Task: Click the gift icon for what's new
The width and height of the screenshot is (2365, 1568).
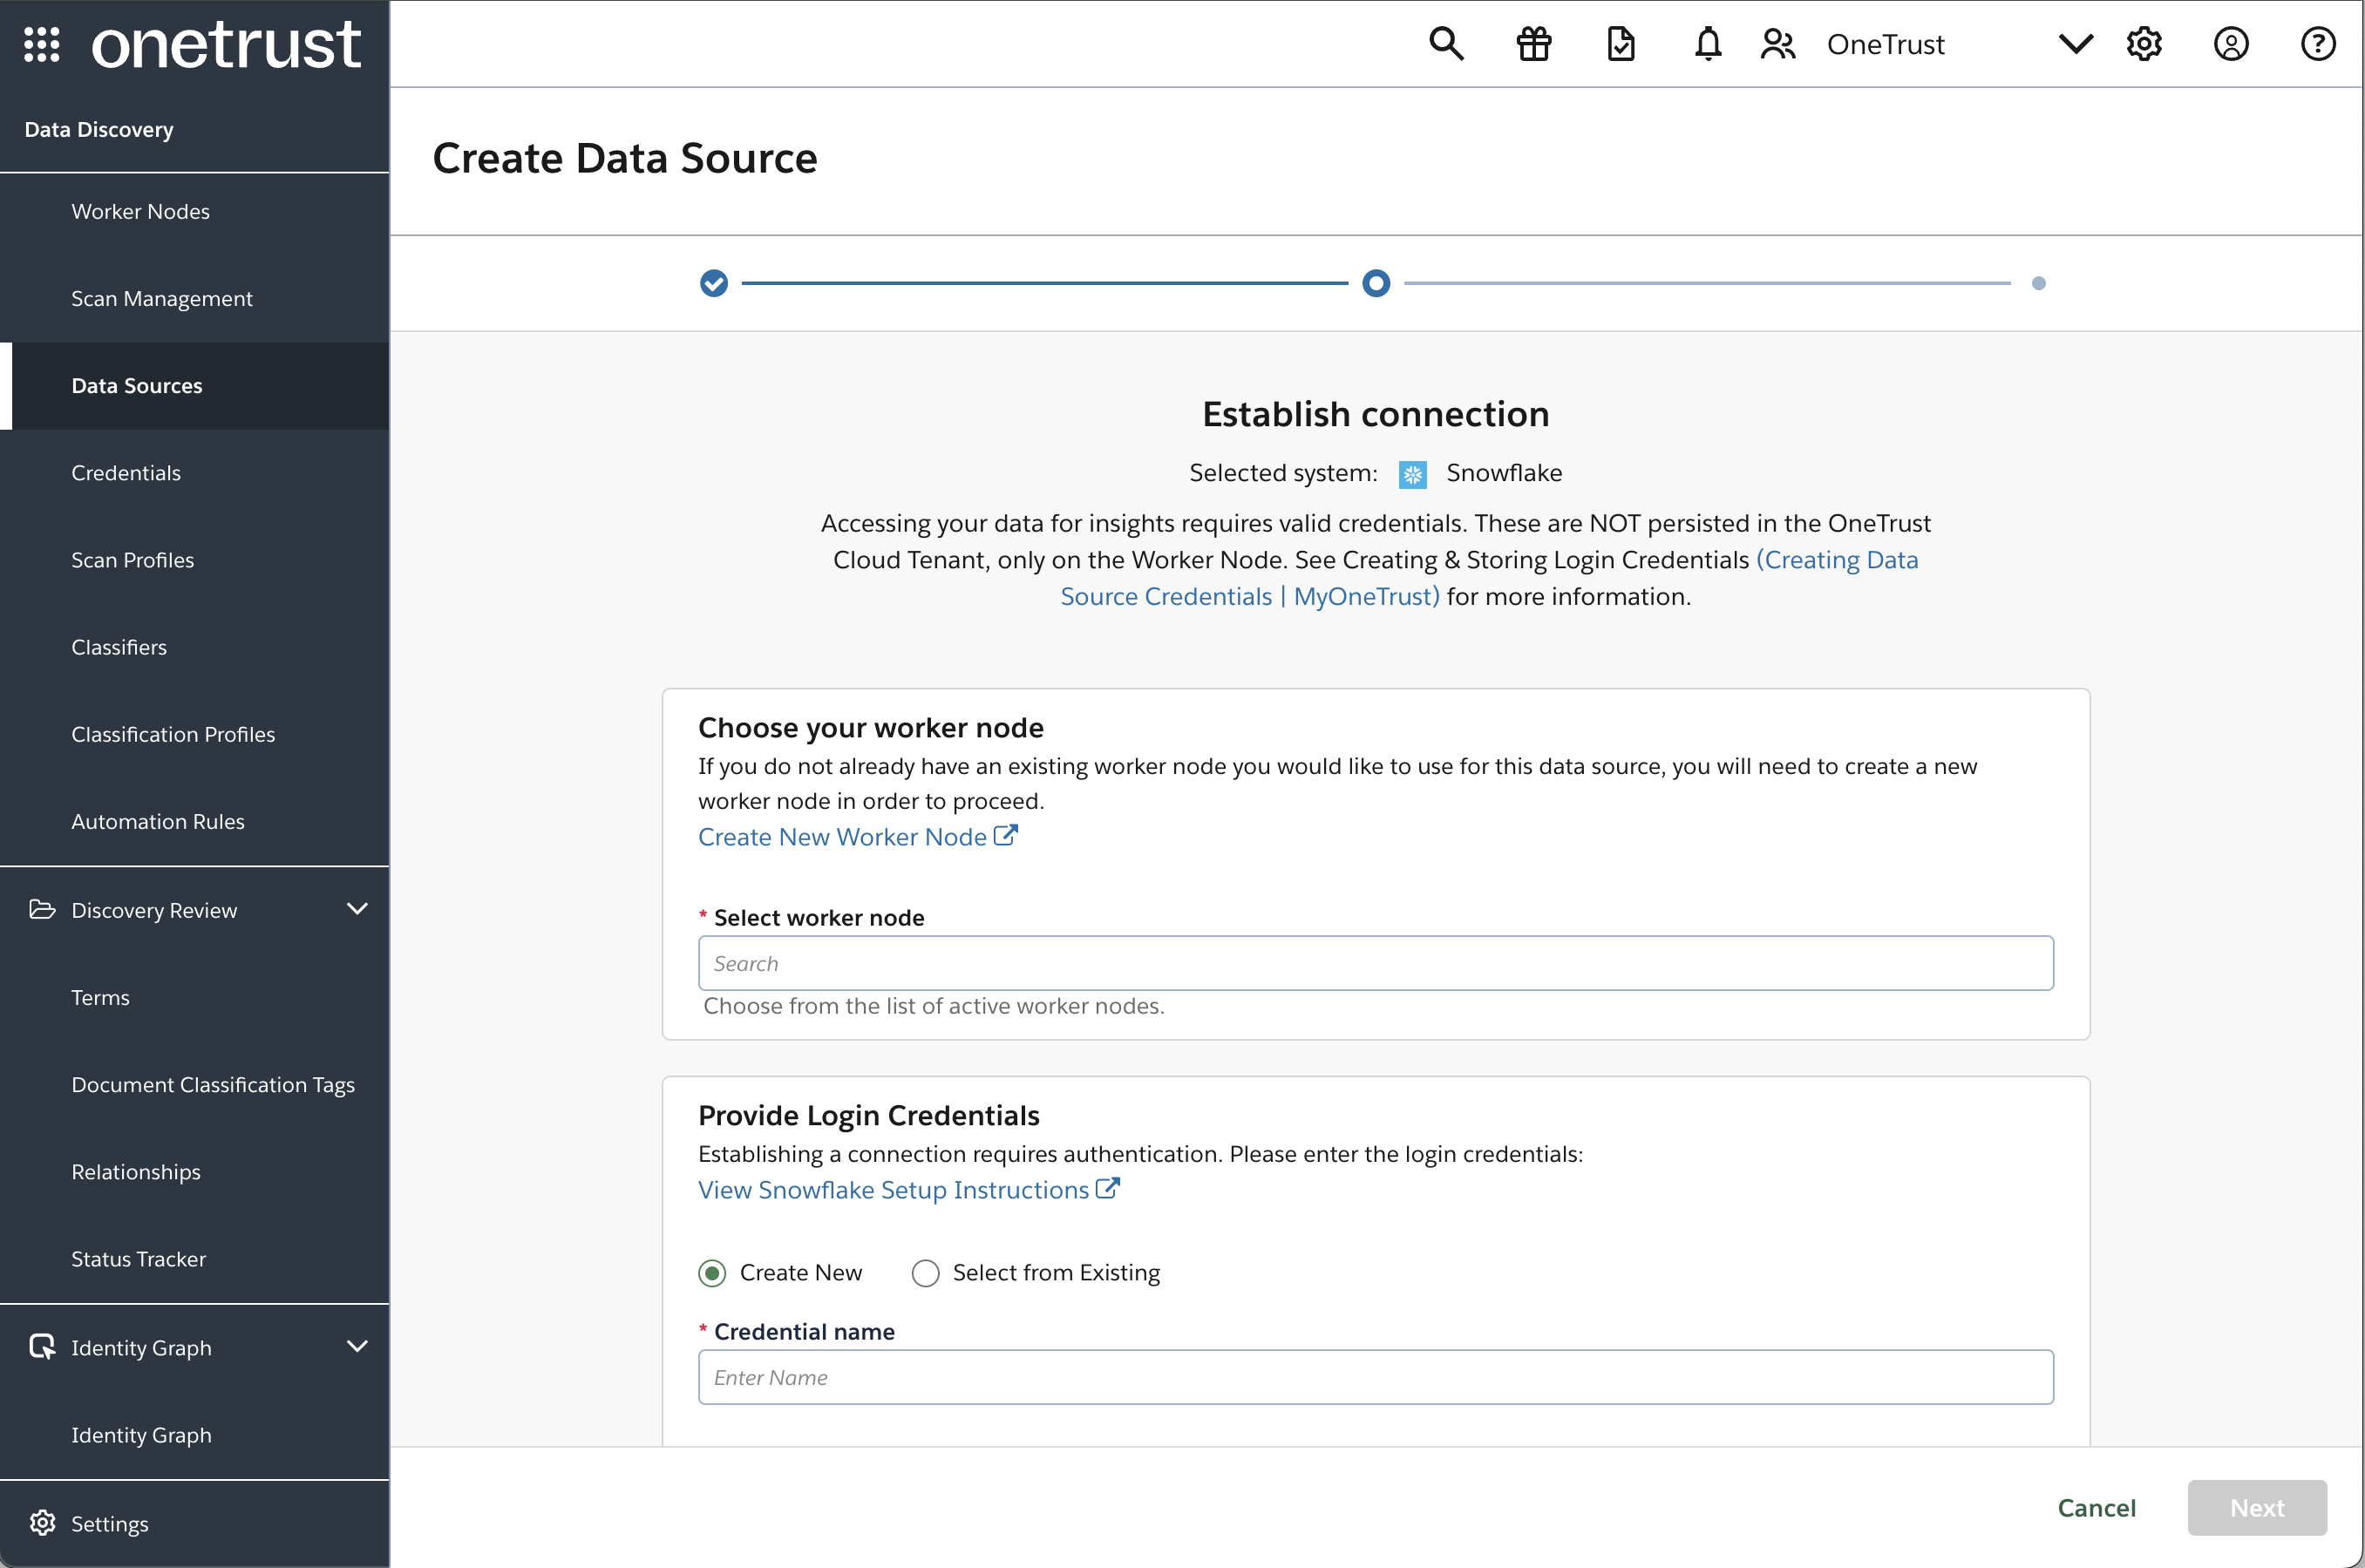Action: (x=1533, y=44)
